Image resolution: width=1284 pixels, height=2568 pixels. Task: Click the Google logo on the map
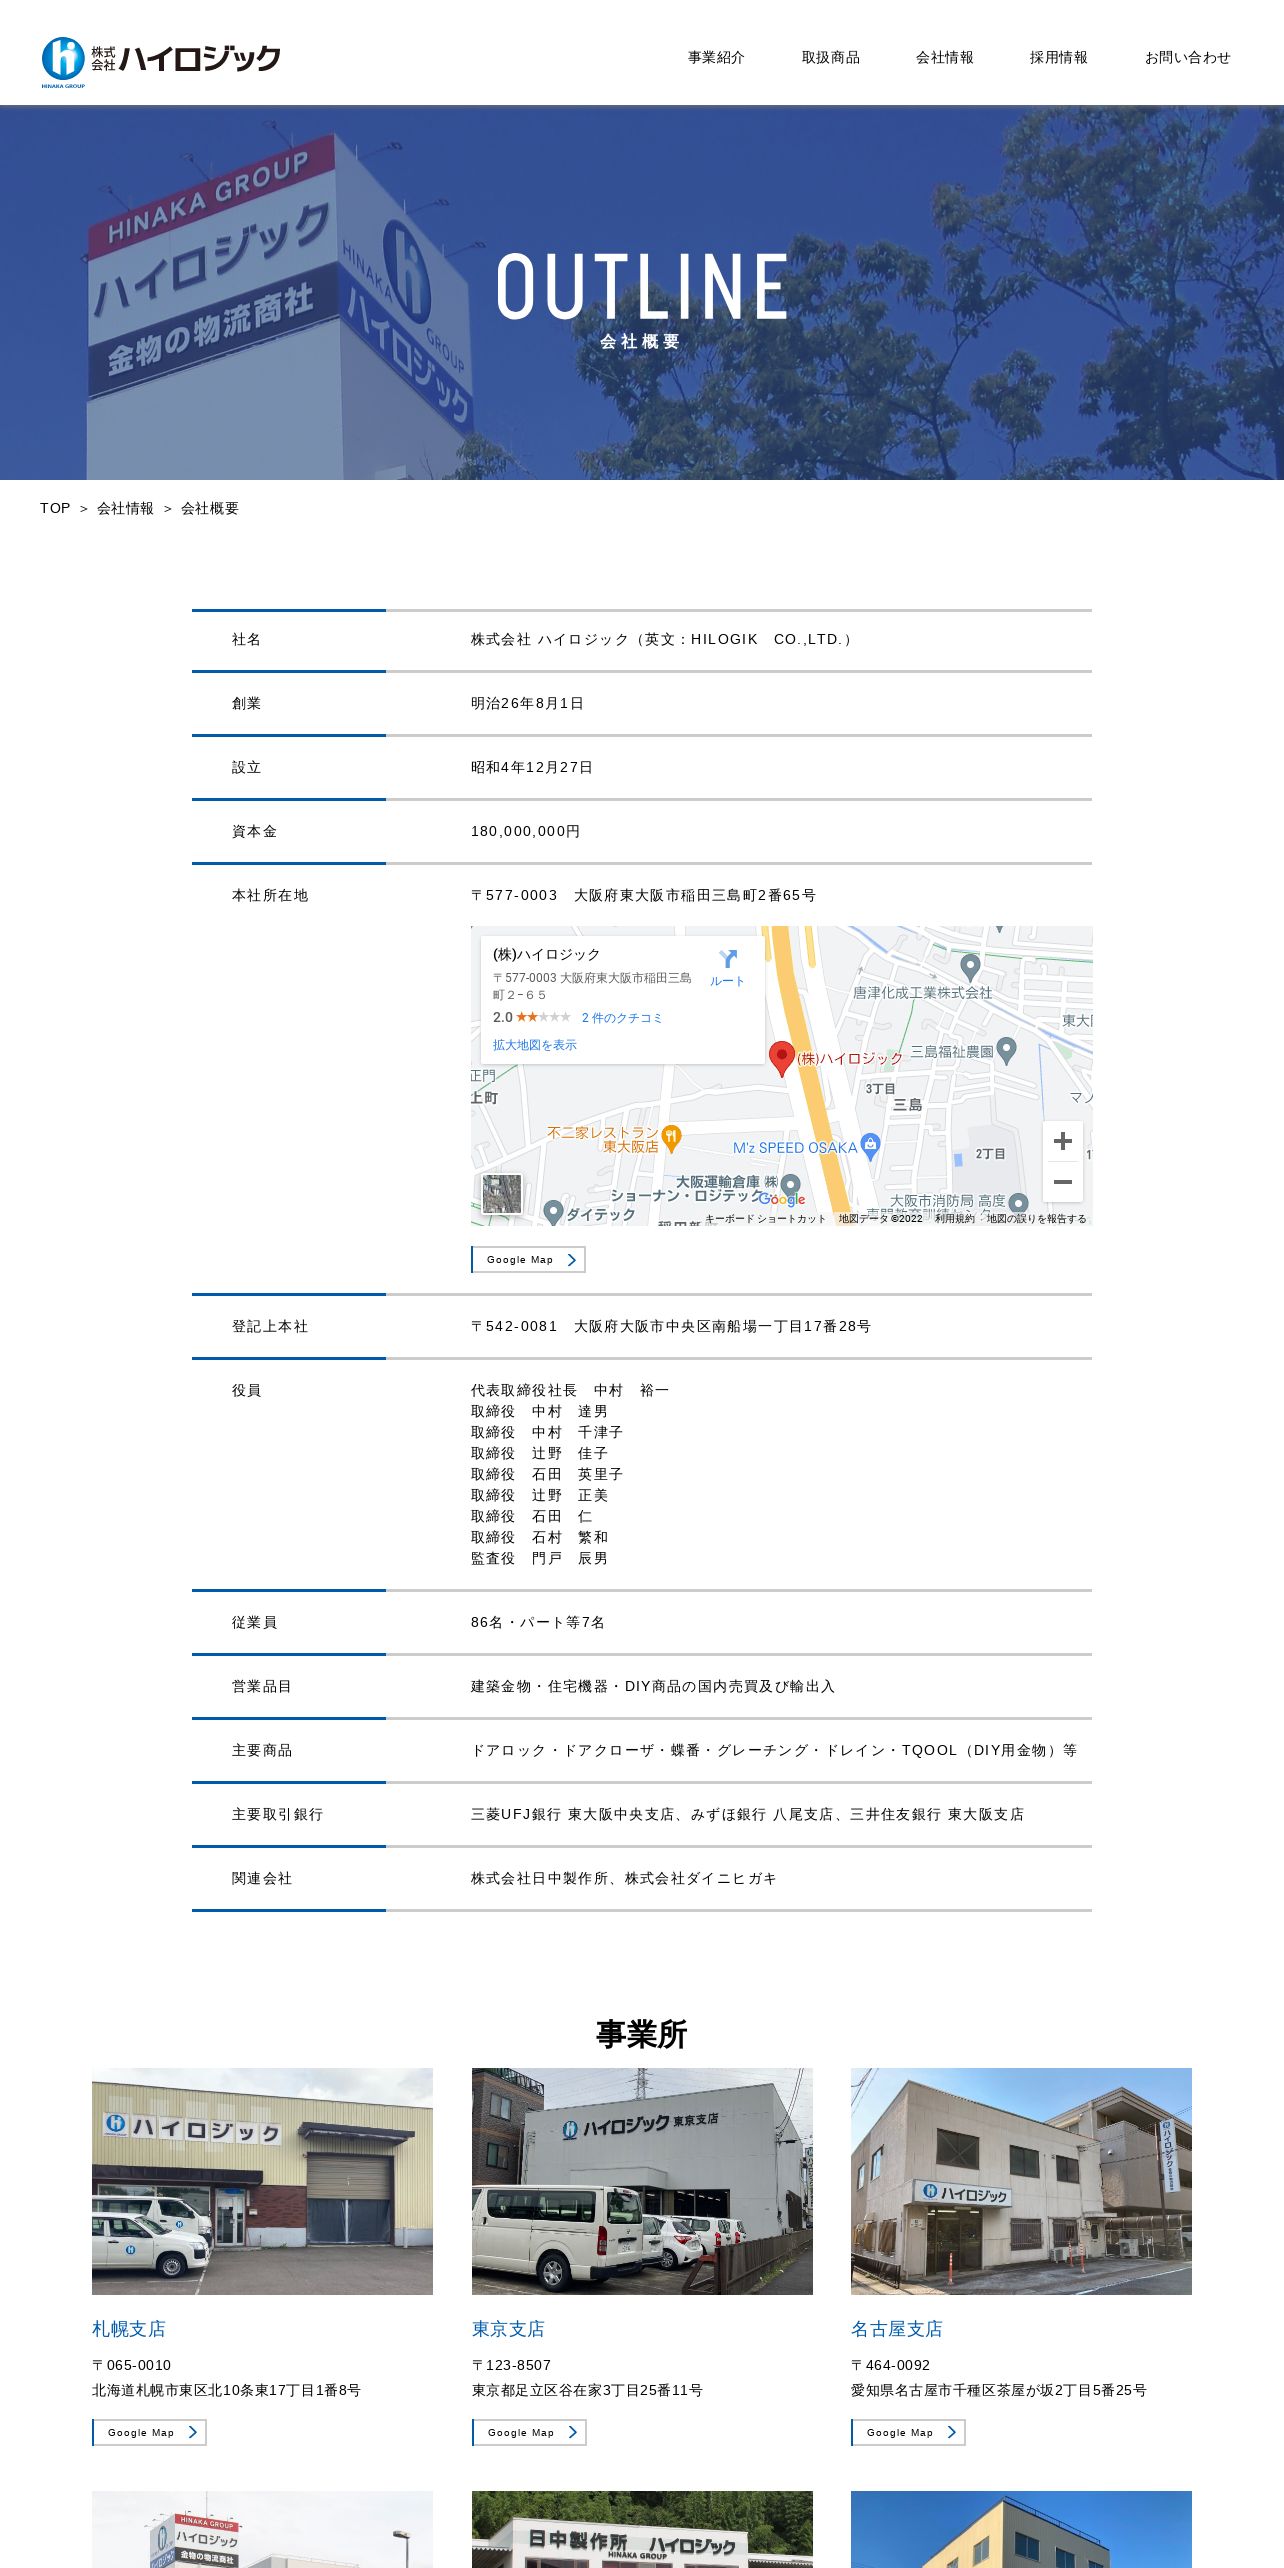pyautogui.click(x=782, y=1199)
